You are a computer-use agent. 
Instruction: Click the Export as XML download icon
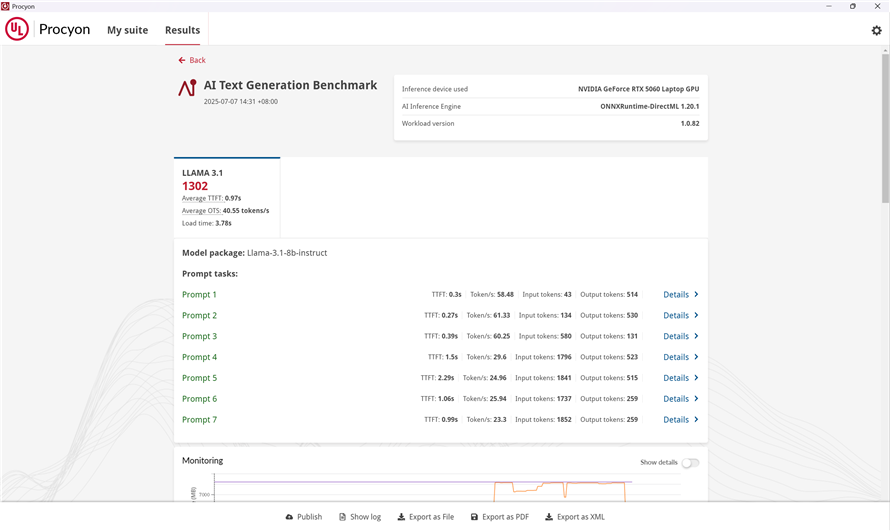[x=549, y=517]
